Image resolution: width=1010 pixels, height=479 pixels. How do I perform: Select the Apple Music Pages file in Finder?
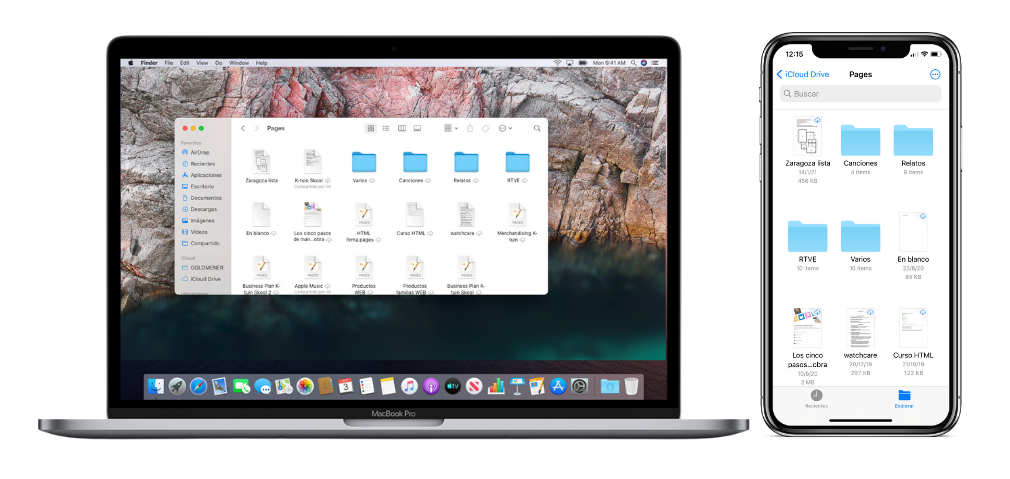point(312,267)
